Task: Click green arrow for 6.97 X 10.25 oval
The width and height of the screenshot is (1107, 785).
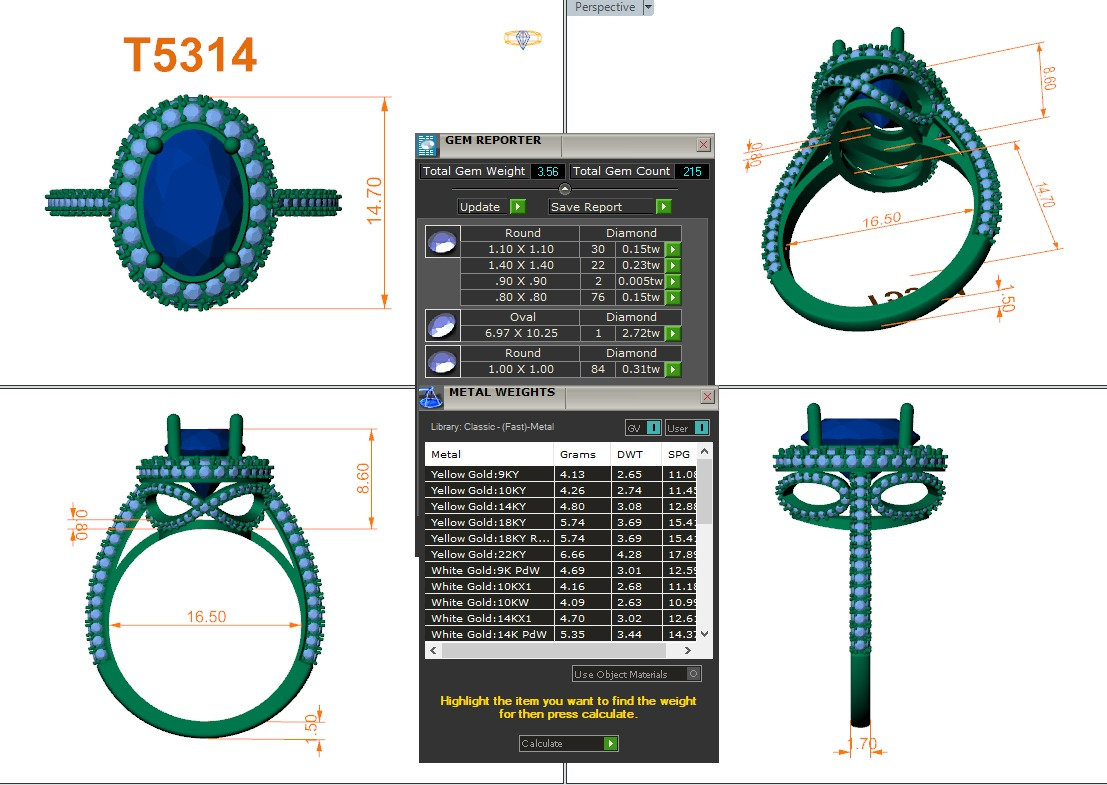Action: point(673,333)
